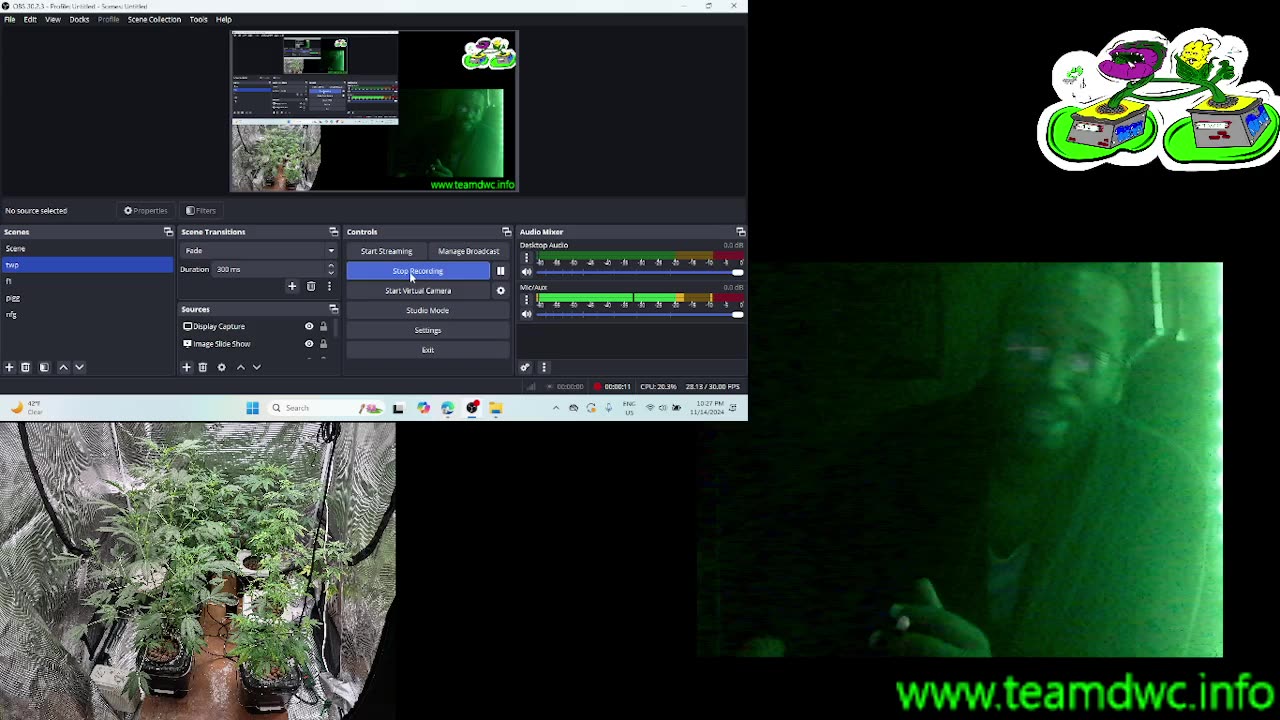The width and height of the screenshot is (1280, 720).
Task: Mute Mic/Aux speaker icon
Action: pos(526,314)
